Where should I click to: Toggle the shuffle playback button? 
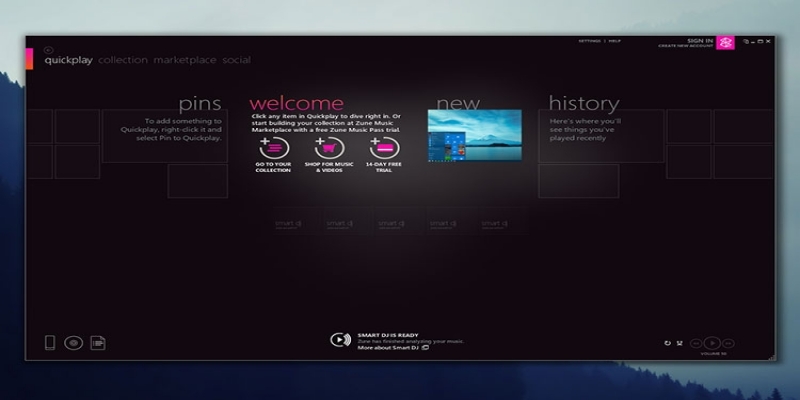pyautogui.click(x=681, y=343)
